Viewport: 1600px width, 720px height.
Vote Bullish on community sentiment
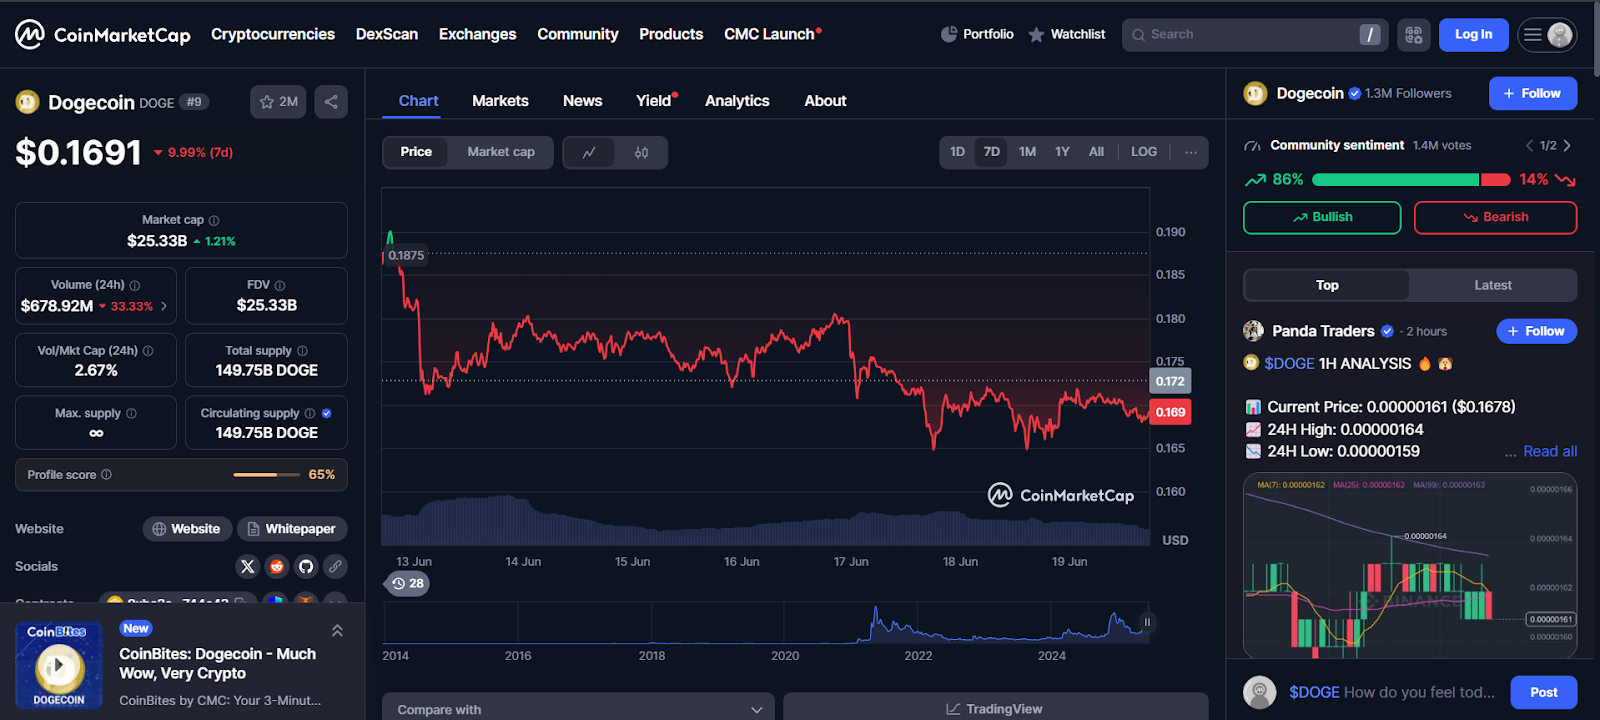[1321, 217]
